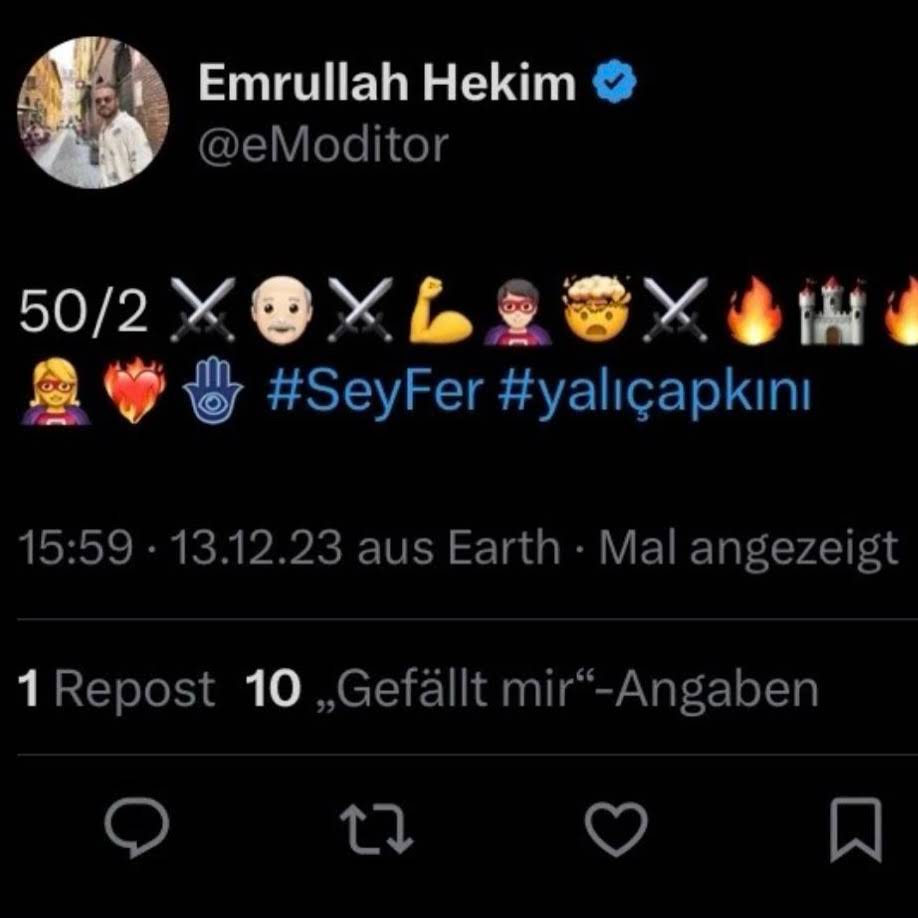
Task: Open the @eModitor handle
Action: click(323, 146)
